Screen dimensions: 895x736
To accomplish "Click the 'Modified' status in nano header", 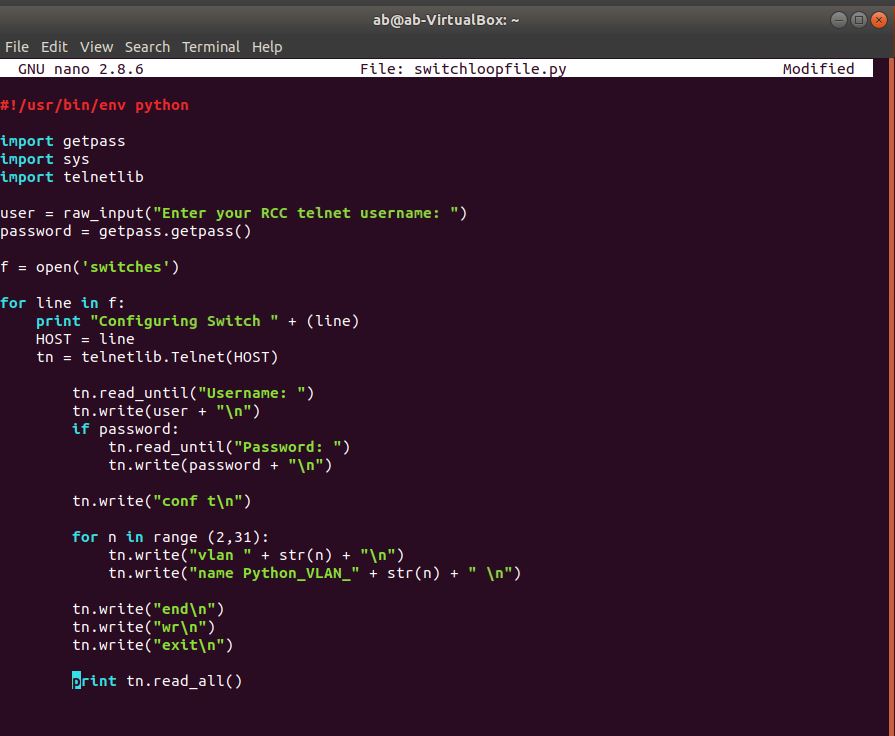I will [818, 69].
